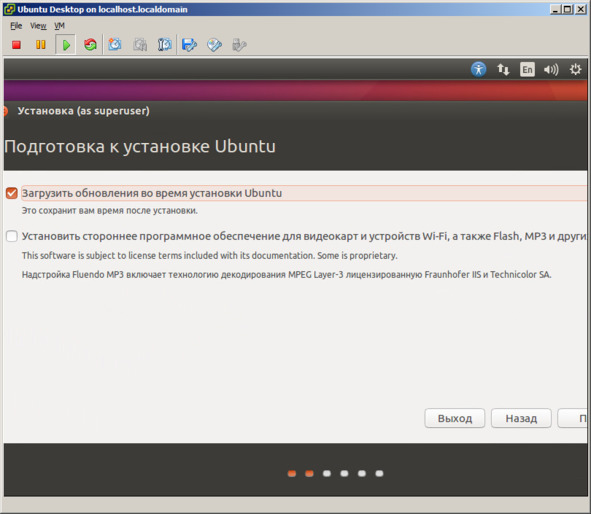Pause the virtual machine
Screen dimensions: 591x514
(x=41, y=45)
